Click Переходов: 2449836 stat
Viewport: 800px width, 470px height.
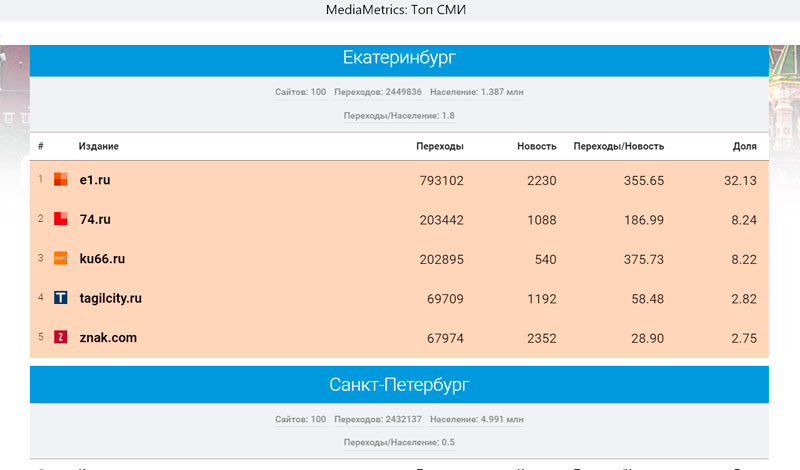(378, 92)
